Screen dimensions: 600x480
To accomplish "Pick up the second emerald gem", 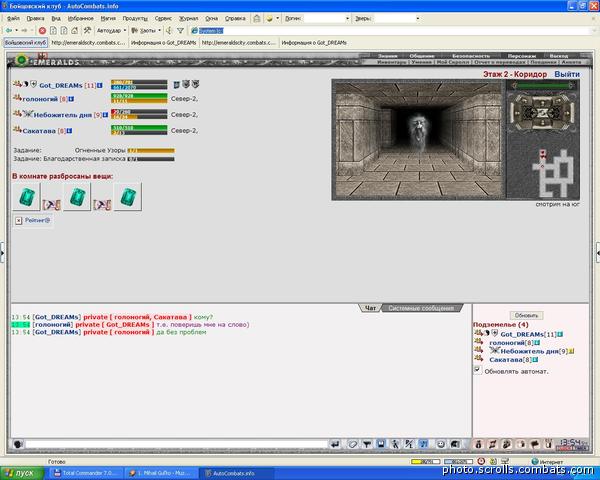I will pos(77,196).
